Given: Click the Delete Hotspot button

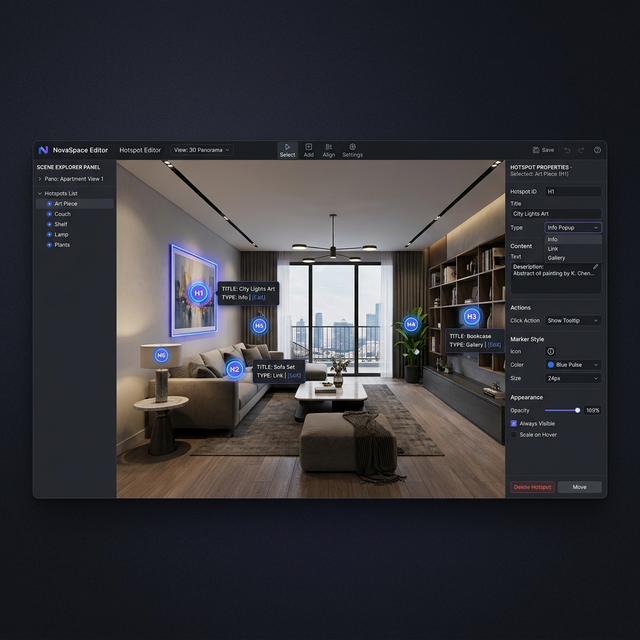Looking at the screenshot, I should coord(532,487).
